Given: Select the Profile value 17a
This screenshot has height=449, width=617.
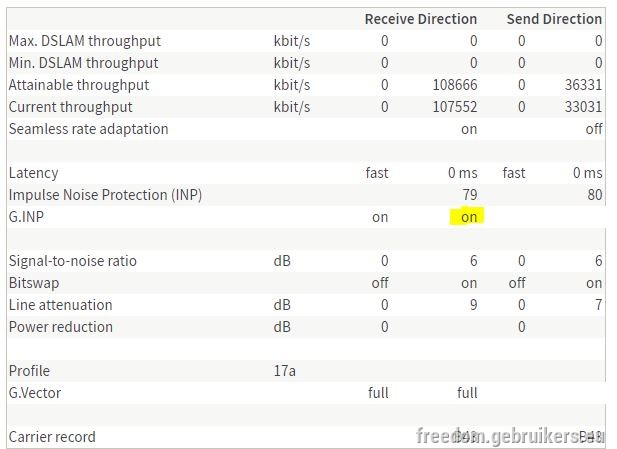Looking at the screenshot, I should (x=284, y=371).
